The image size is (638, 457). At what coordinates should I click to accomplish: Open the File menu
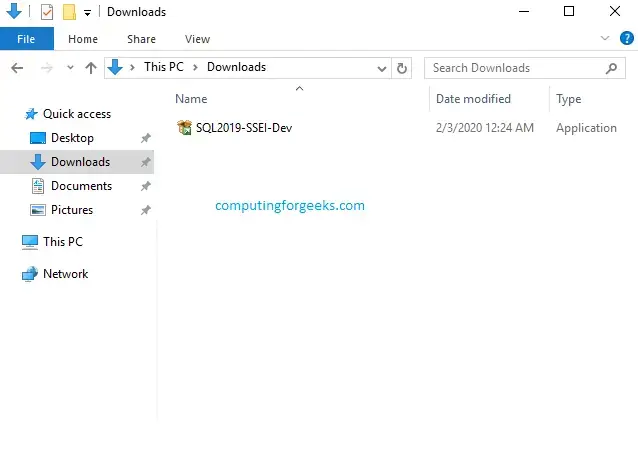click(26, 39)
